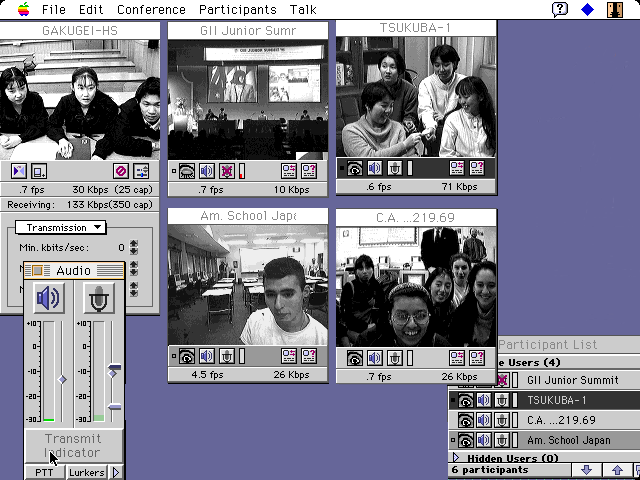Click the stop-sending icon in the GAKUGEI-HS window
The height and width of the screenshot is (480, 640).
121,171
